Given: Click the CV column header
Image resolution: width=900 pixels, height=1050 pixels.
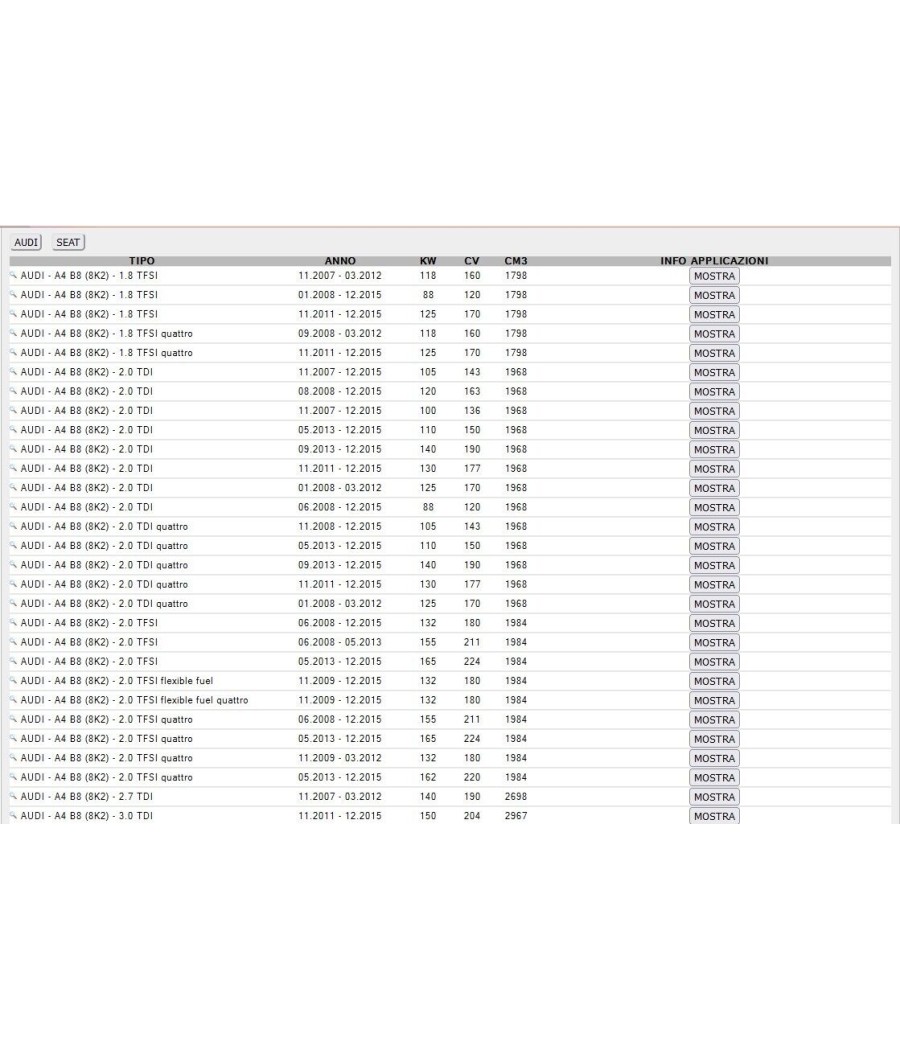Looking at the screenshot, I should pyautogui.click(x=471, y=261).
